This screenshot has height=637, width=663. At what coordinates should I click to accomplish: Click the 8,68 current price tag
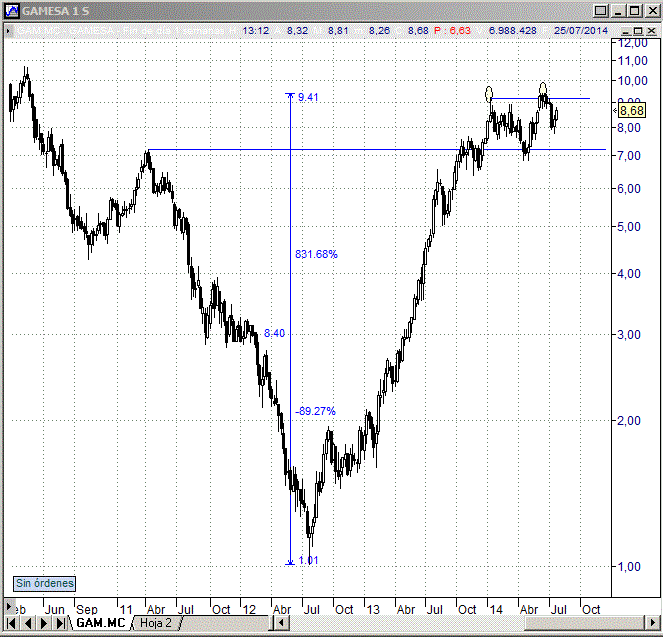[632, 111]
